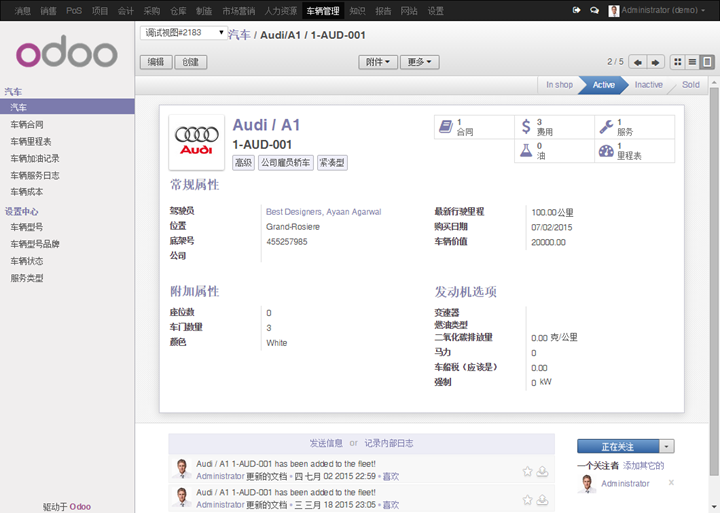The width and height of the screenshot is (720, 513).
Task: Click the 编辑 edit button
Action: point(156,62)
